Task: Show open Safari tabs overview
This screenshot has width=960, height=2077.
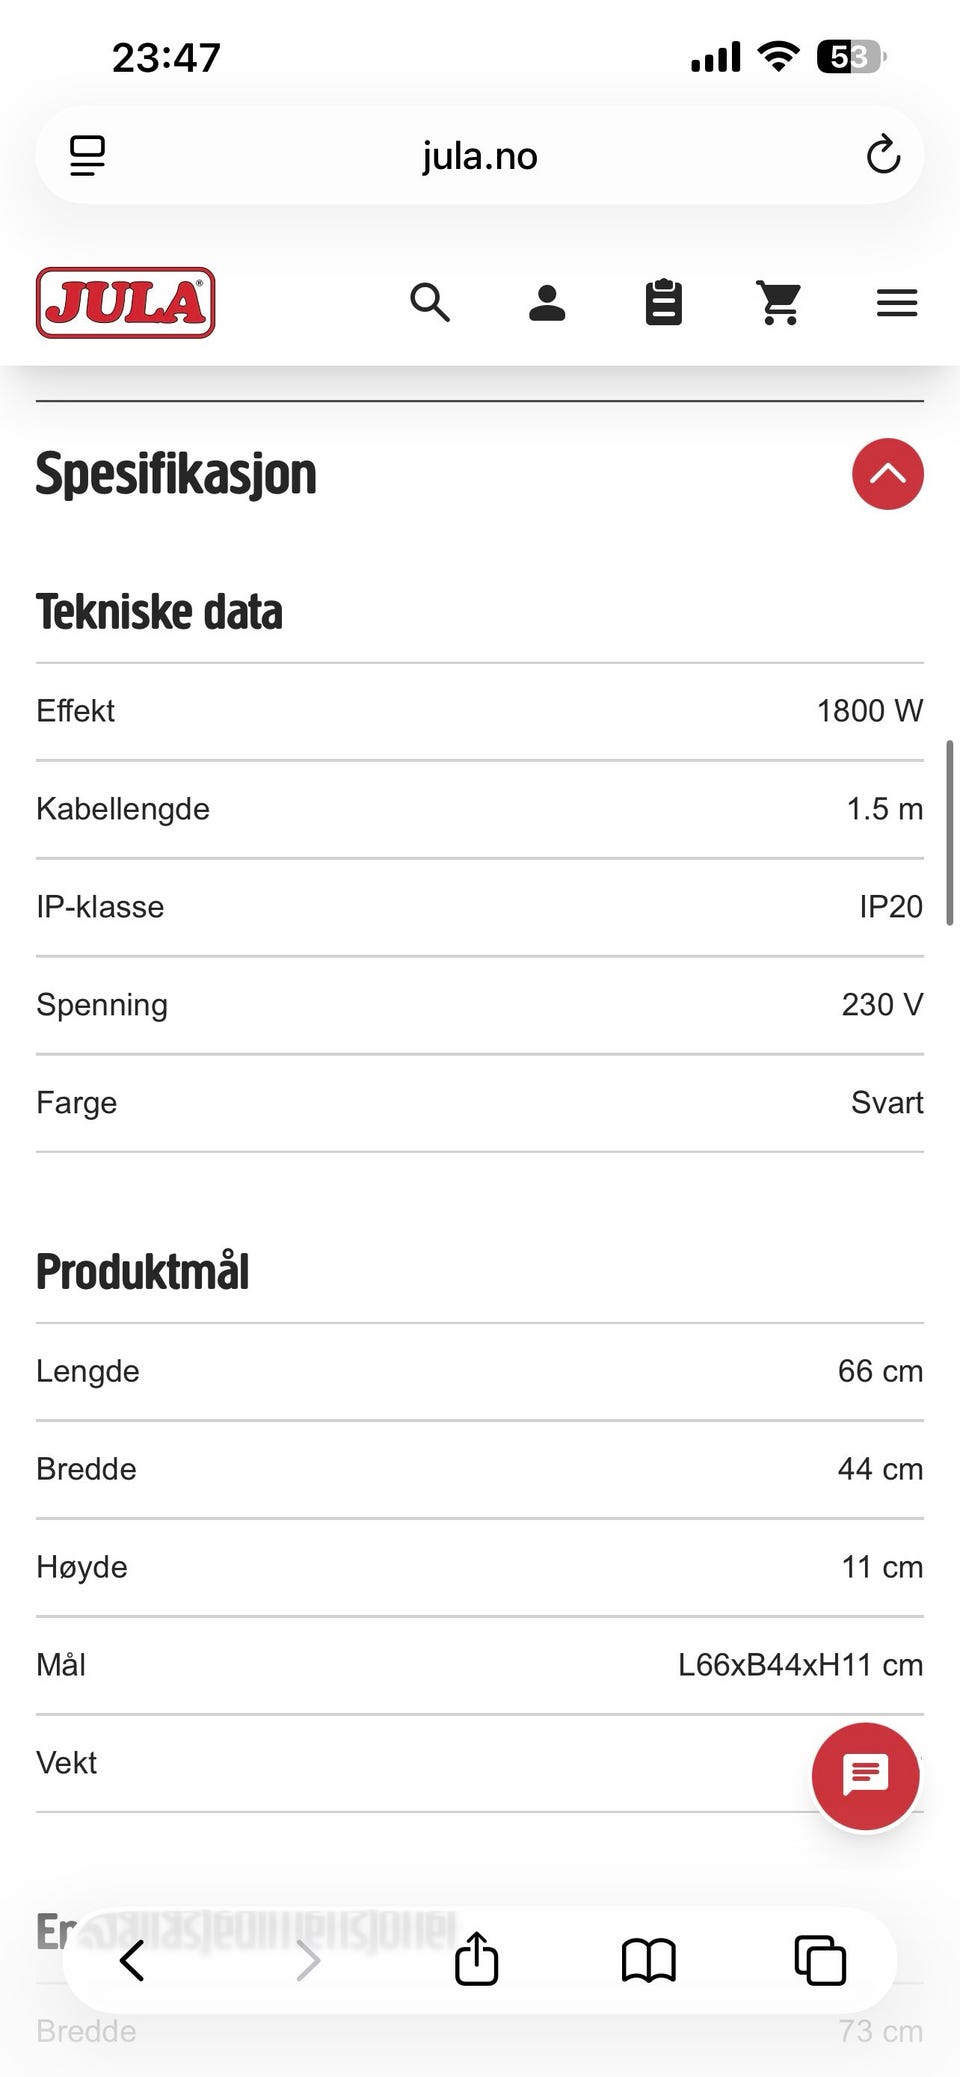Action: 820,1960
